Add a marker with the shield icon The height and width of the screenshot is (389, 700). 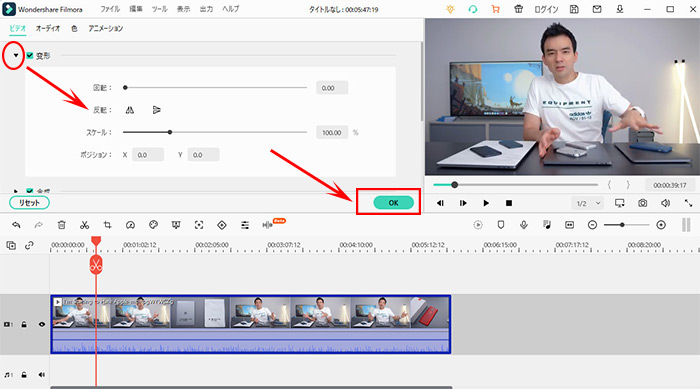click(x=501, y=225)
